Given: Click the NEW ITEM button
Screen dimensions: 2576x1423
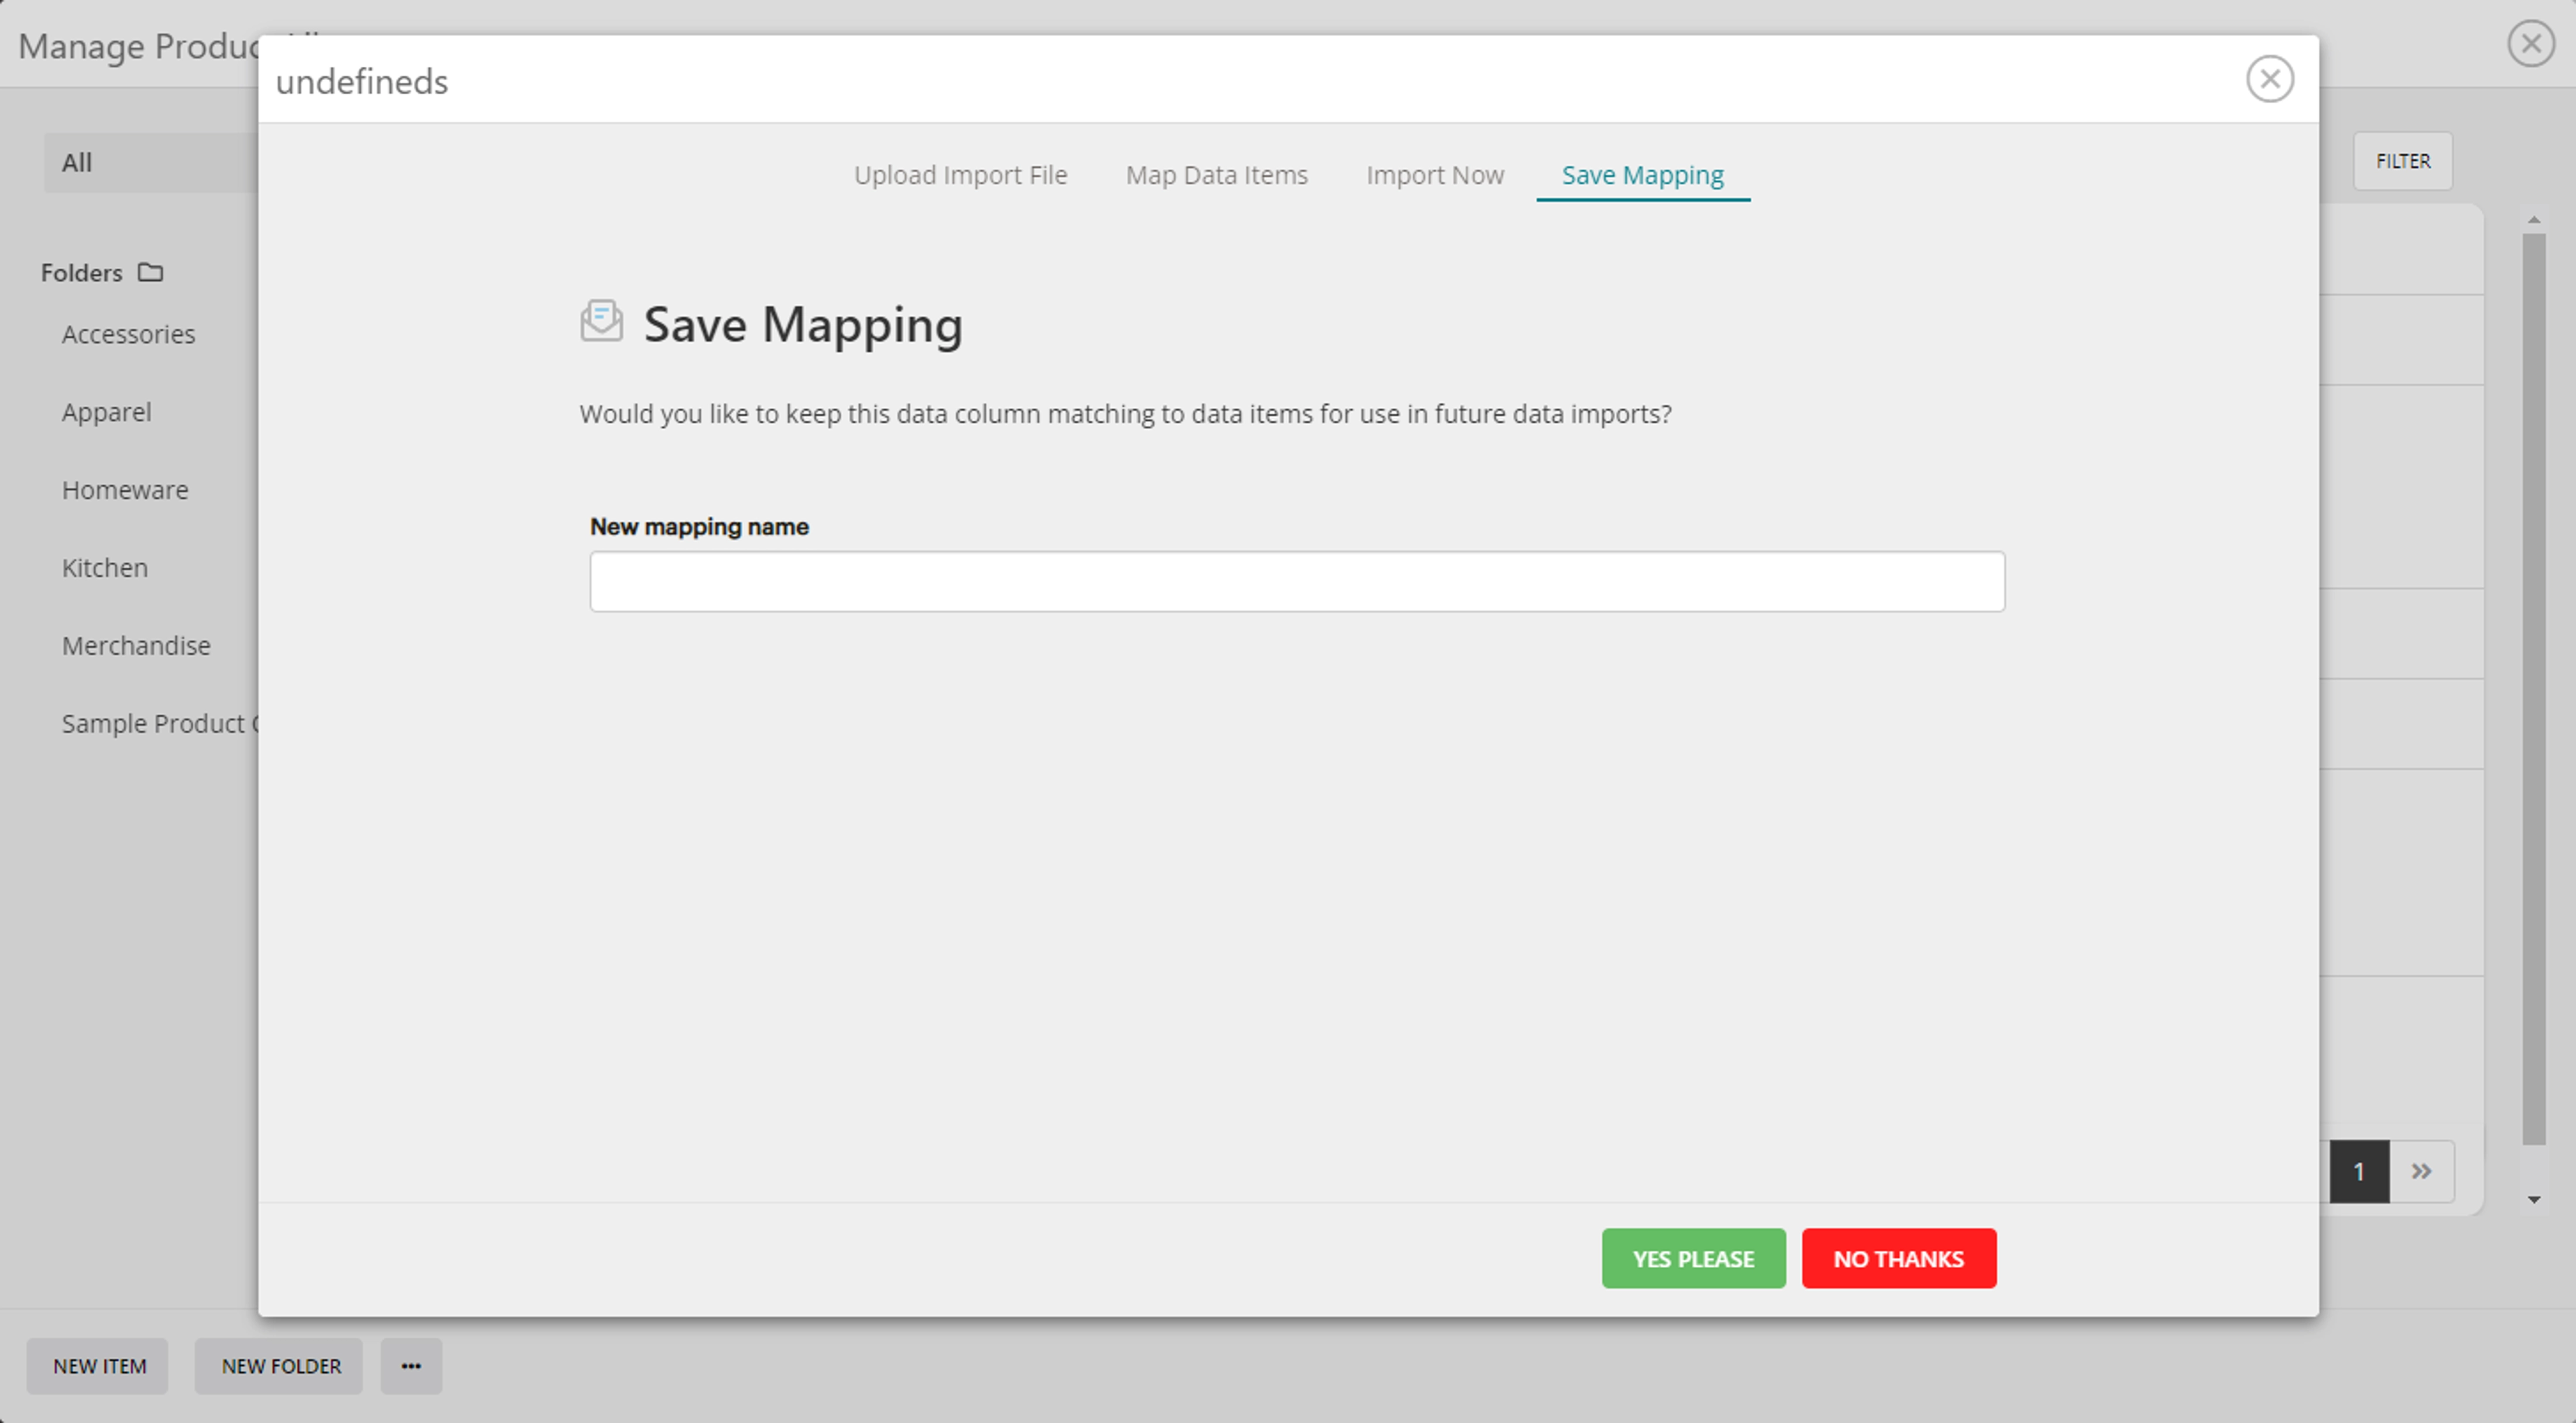Looking at the screenshot, I should click(x=97, y=1366).
